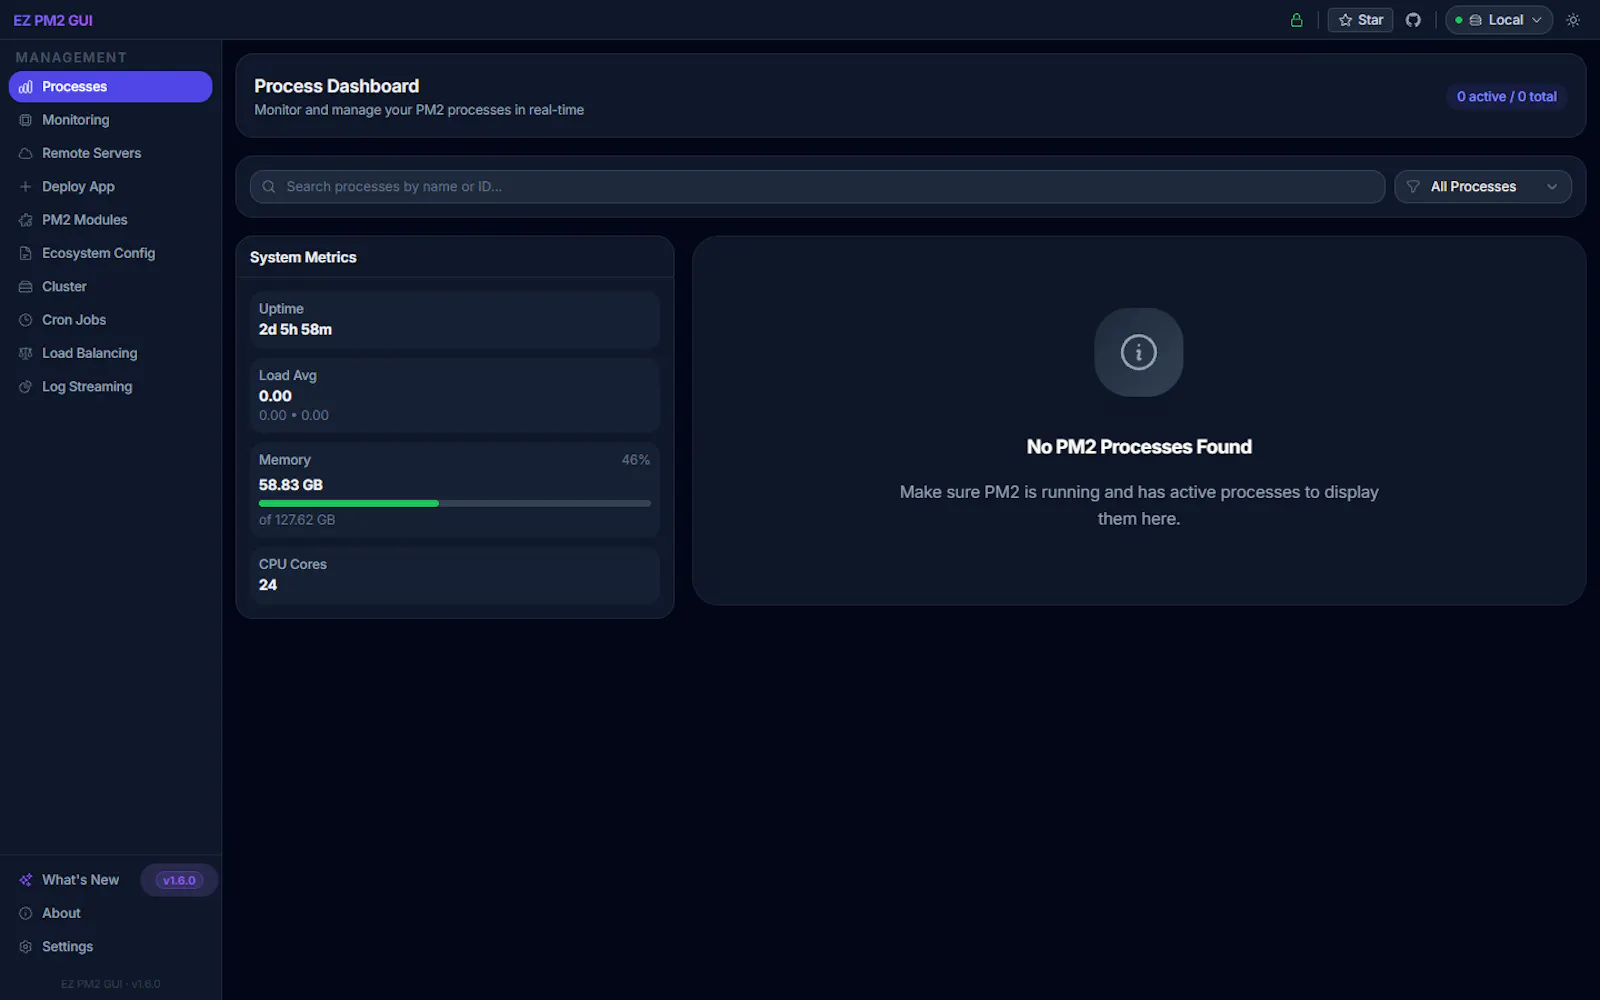Screen dimensions: 1600x1000
Task: Click the About info icon in sidebar
Action: pos(26,913)
